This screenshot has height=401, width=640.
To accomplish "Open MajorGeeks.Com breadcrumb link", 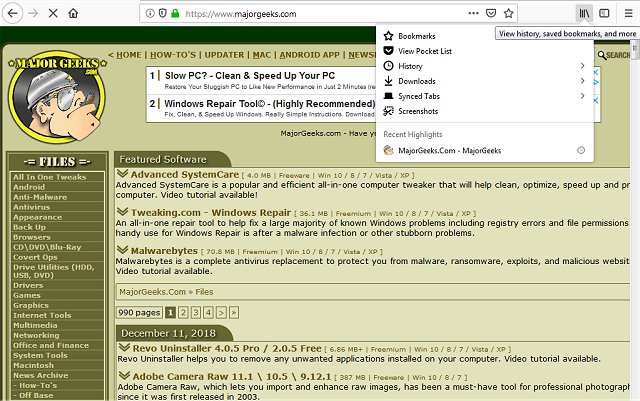I will pyautogui.click(x=152, y=292).
